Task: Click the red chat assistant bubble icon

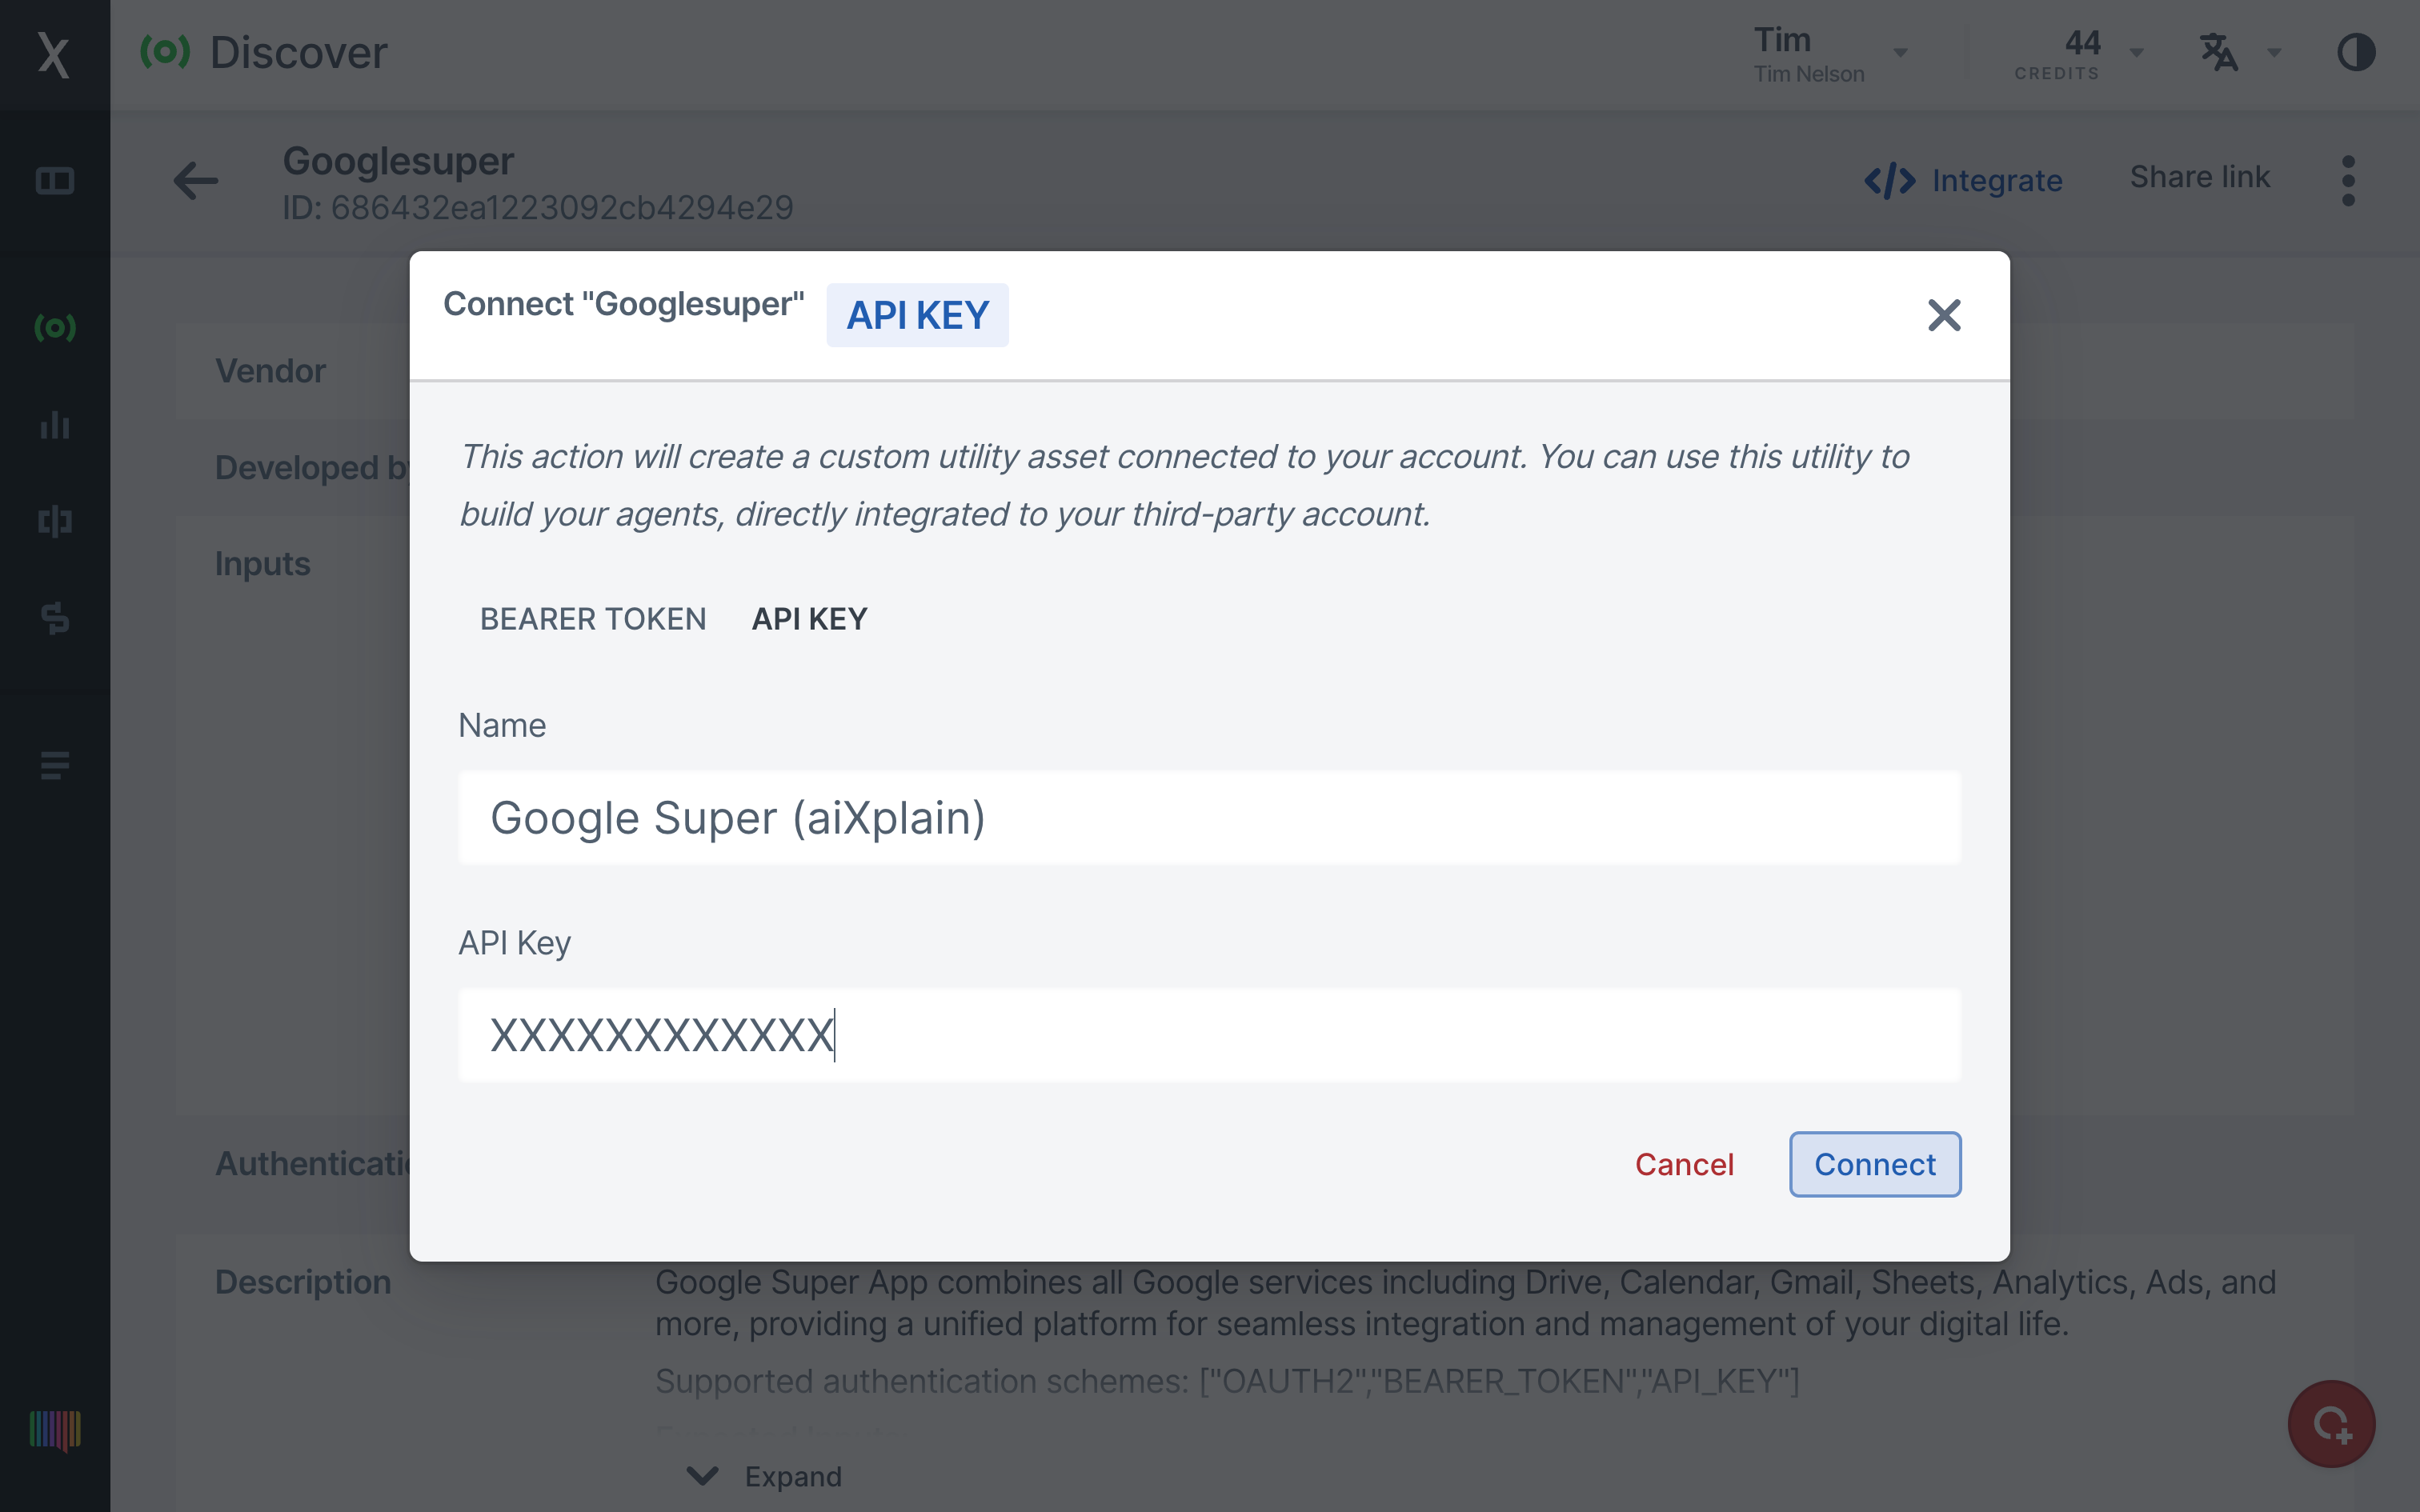Action: pos(2331,1423)
